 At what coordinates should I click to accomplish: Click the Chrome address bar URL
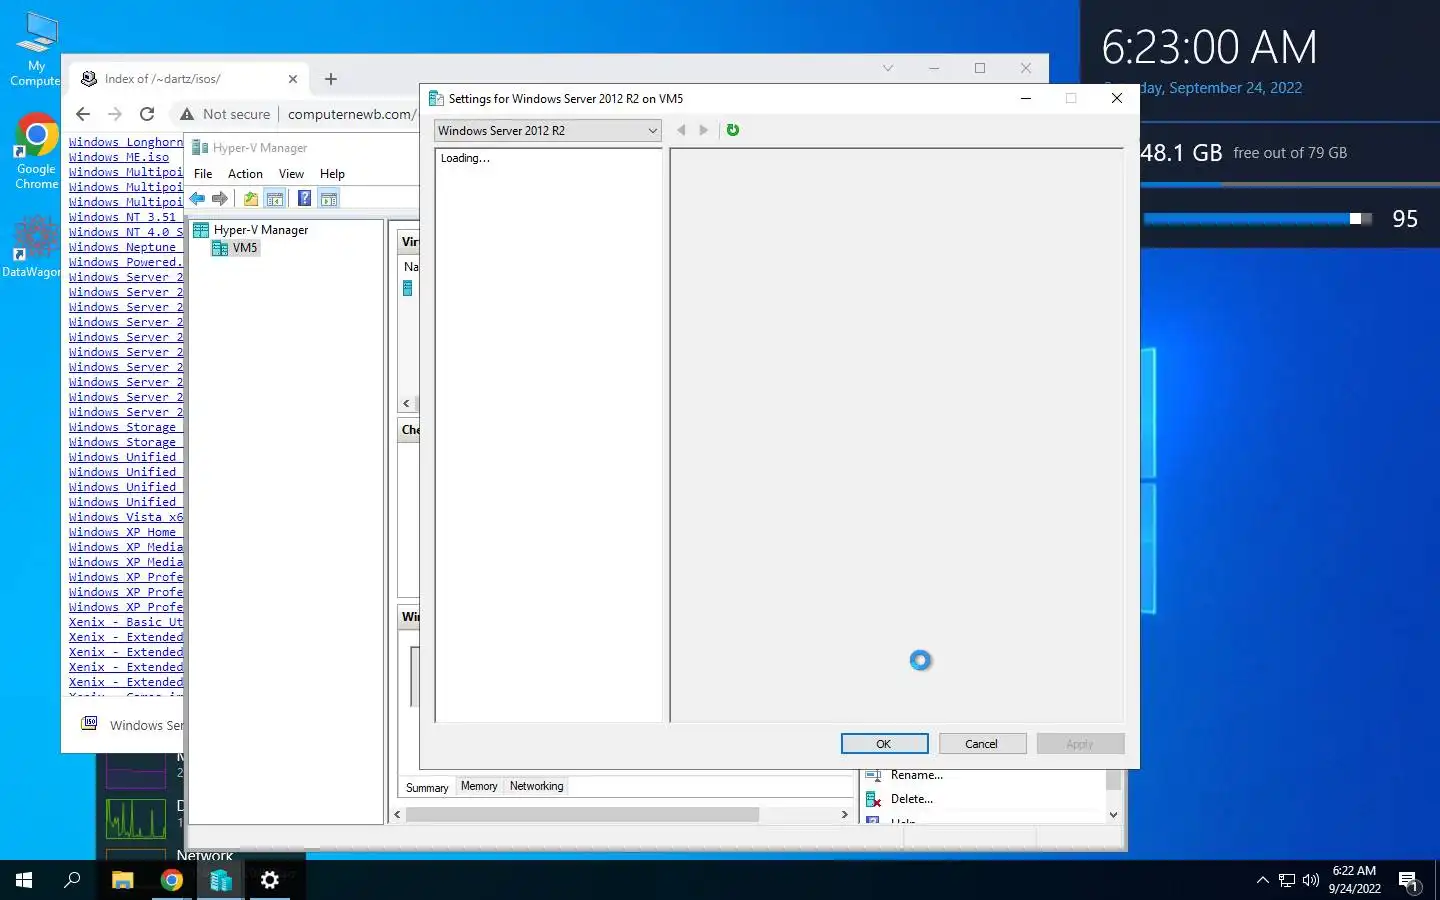[350, 114]
